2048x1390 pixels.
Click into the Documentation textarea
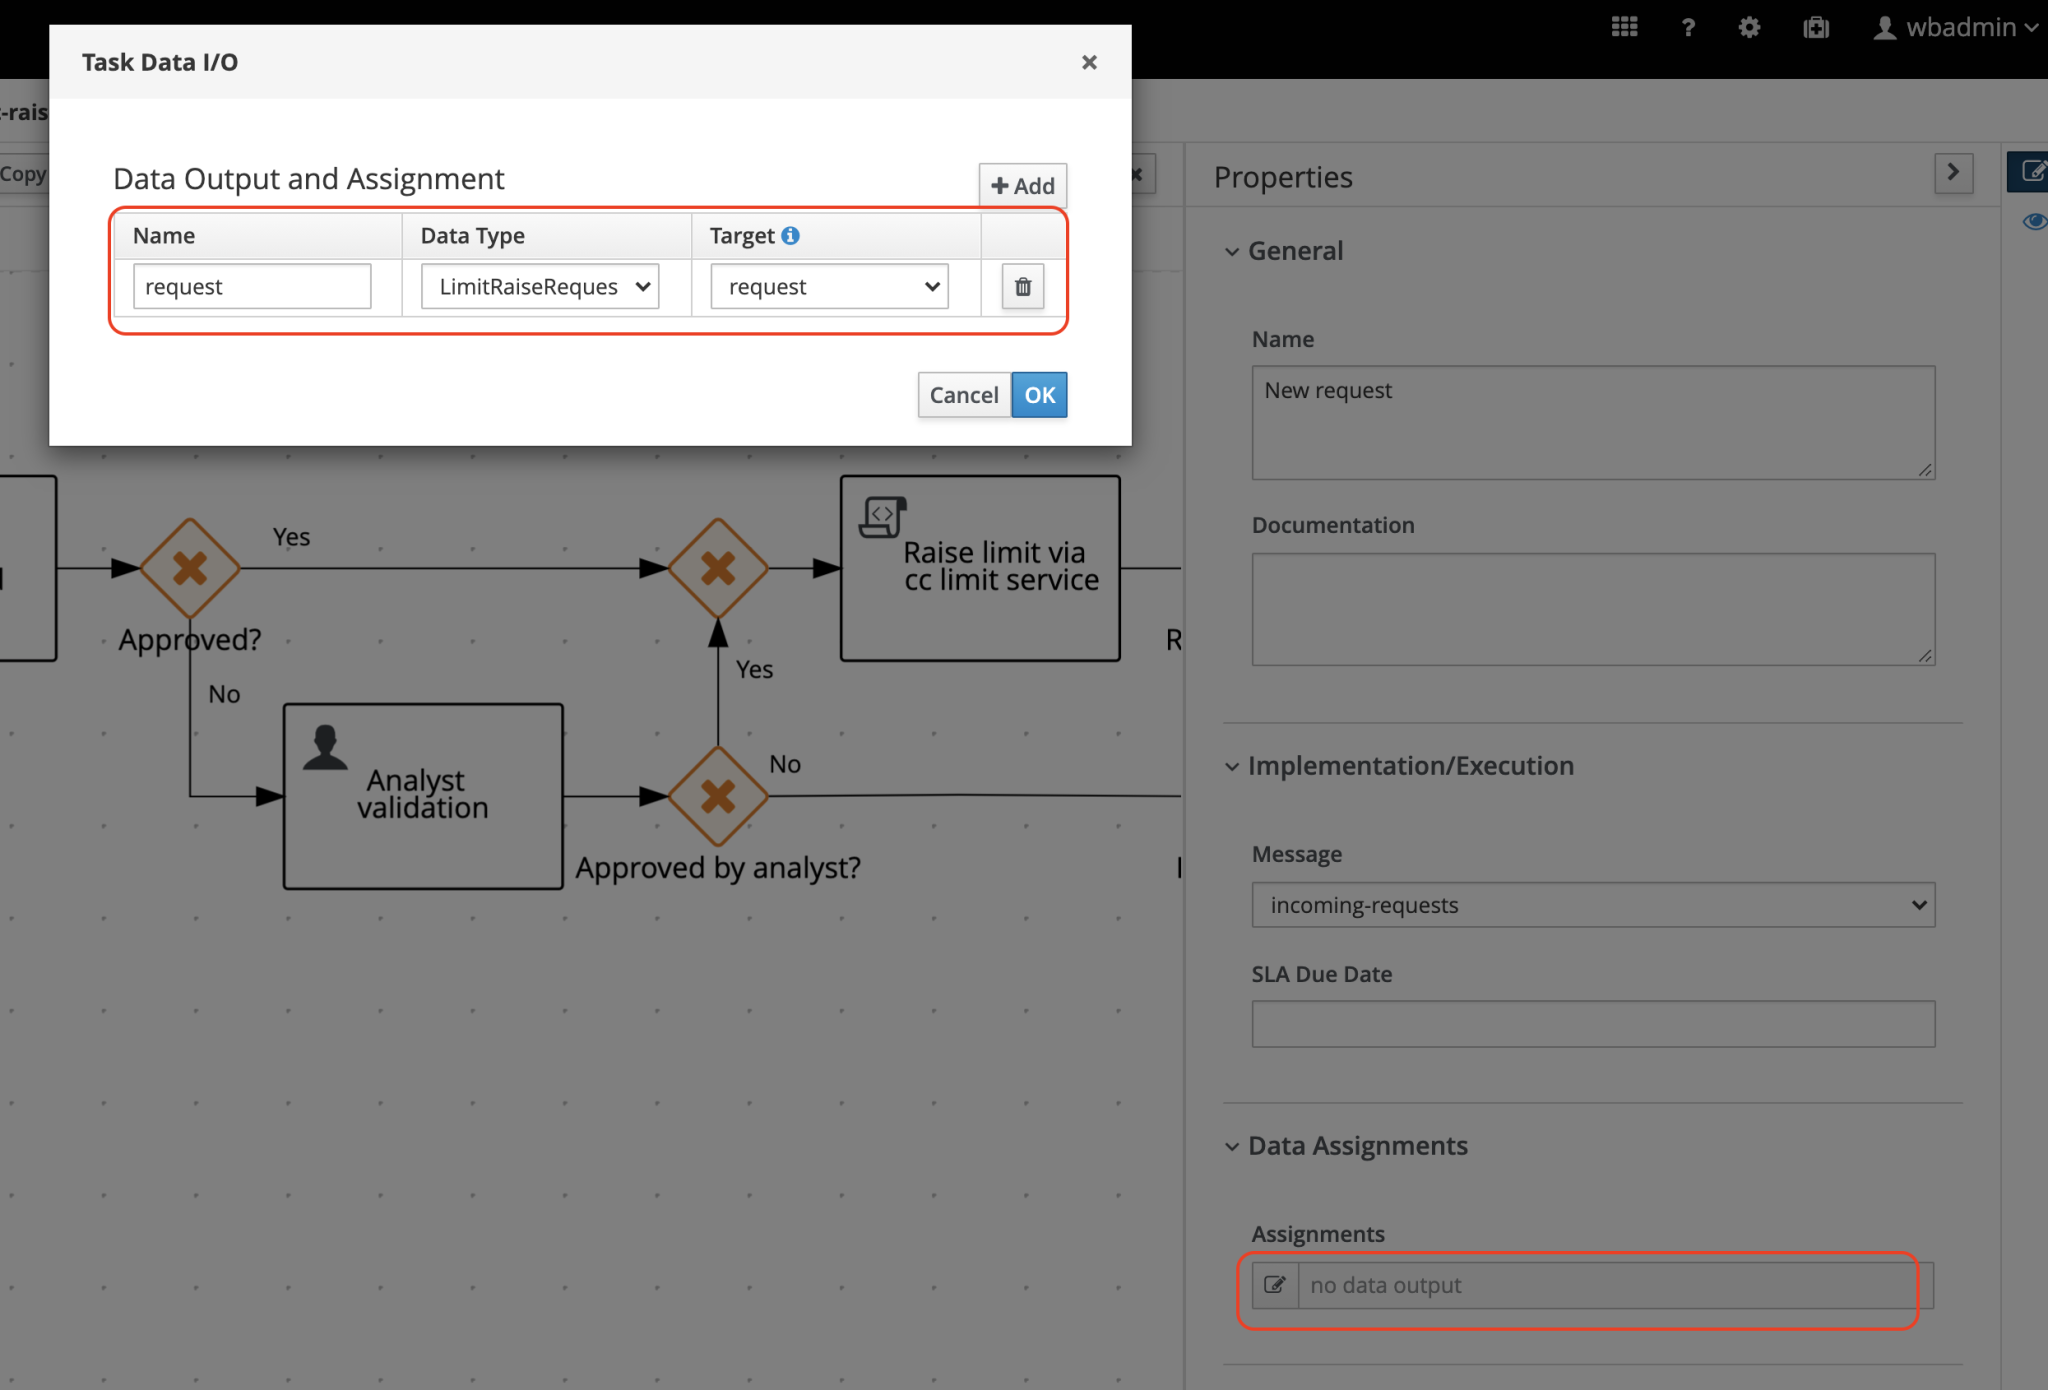1593,609
